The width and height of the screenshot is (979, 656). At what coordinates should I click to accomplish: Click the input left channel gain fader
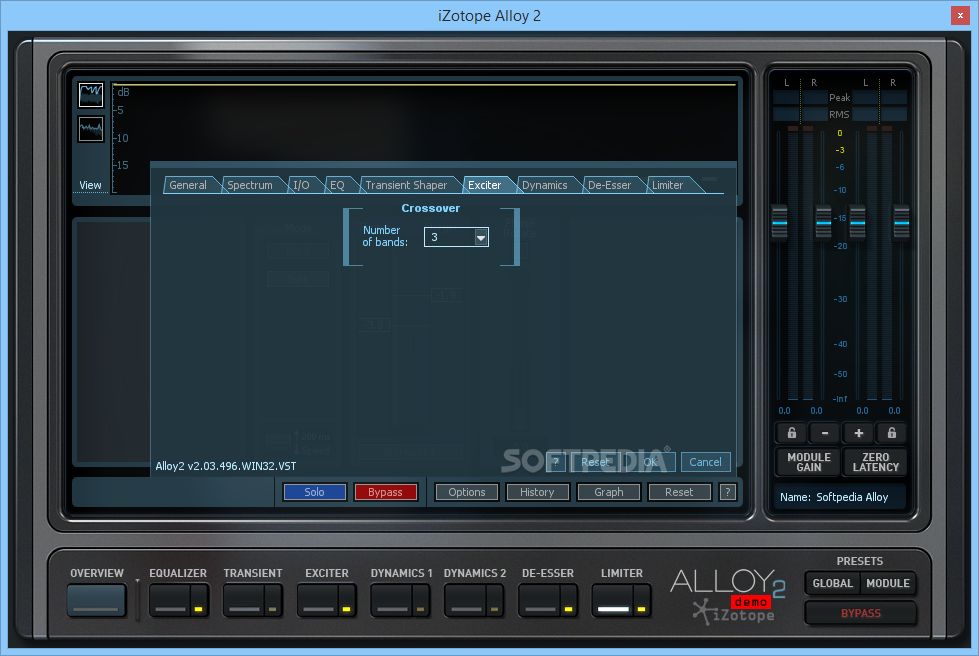(779, 222)
